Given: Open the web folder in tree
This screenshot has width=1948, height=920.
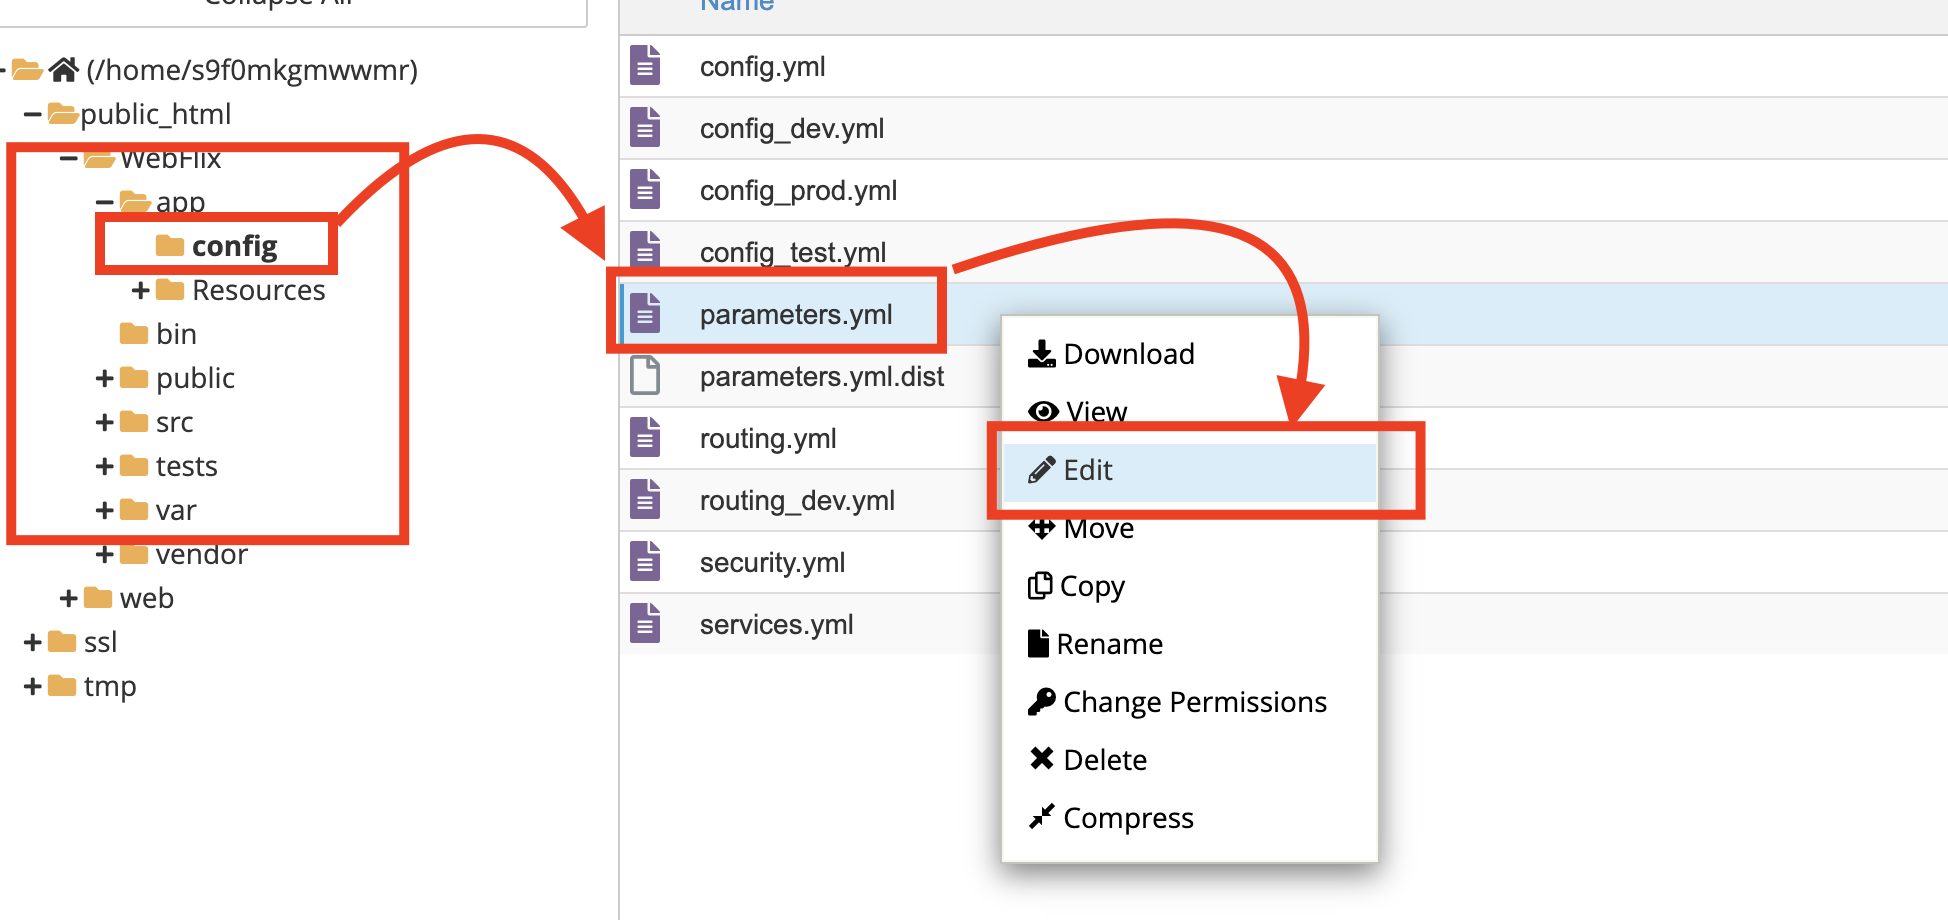Looking at the screenshot, I should 146,598.
